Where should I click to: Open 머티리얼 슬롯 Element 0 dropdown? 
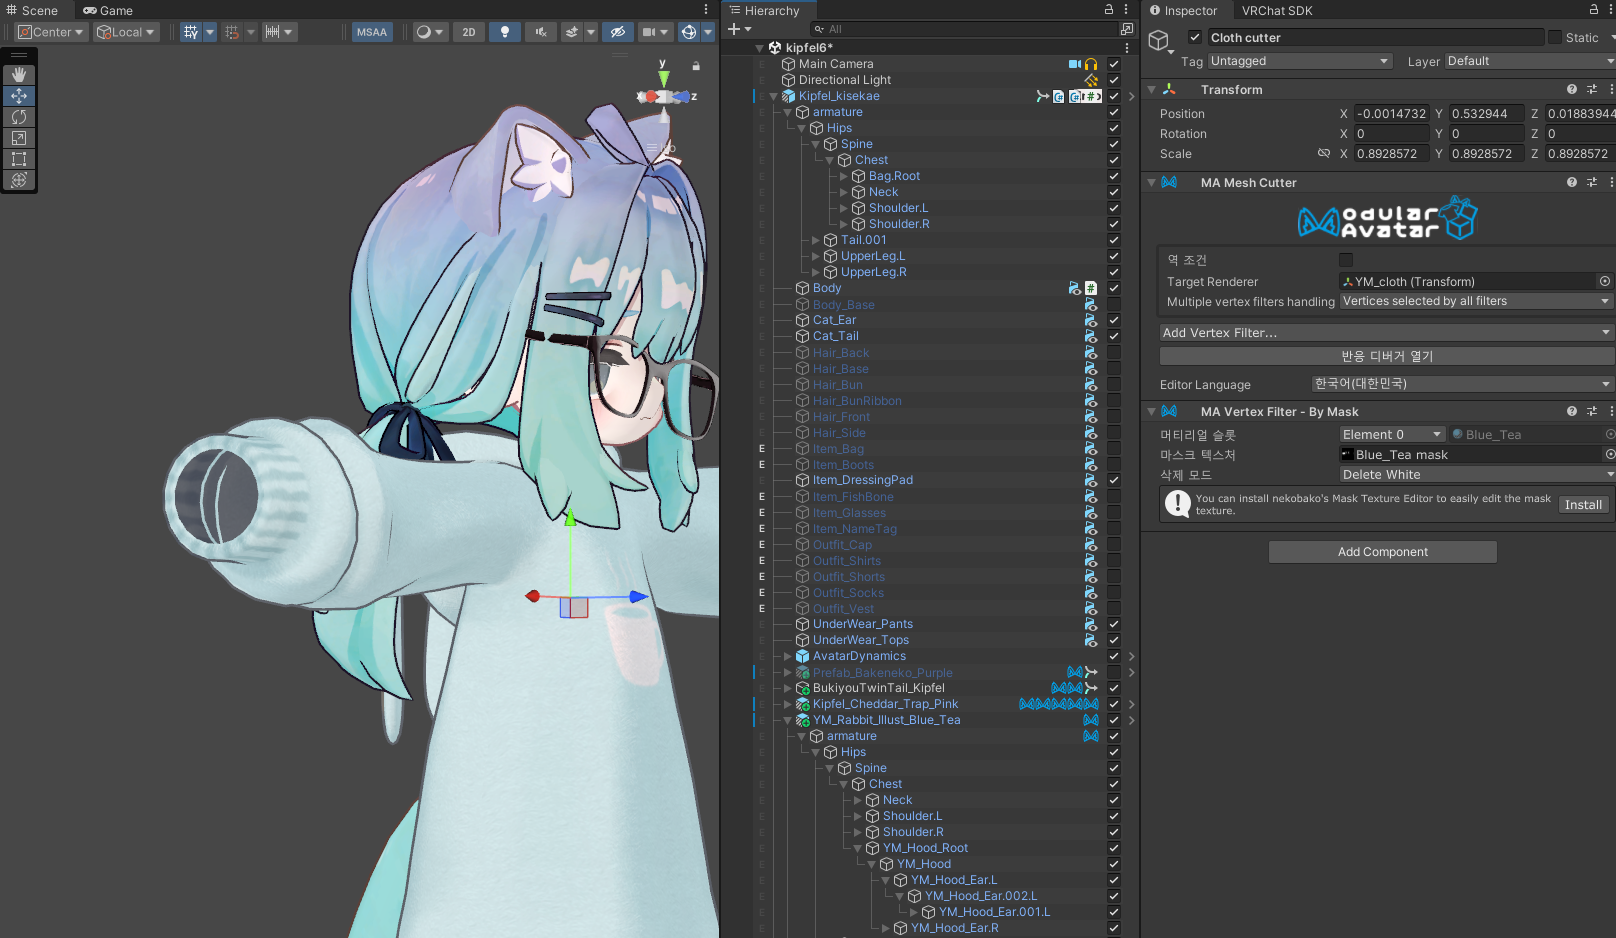point(1392,435)
